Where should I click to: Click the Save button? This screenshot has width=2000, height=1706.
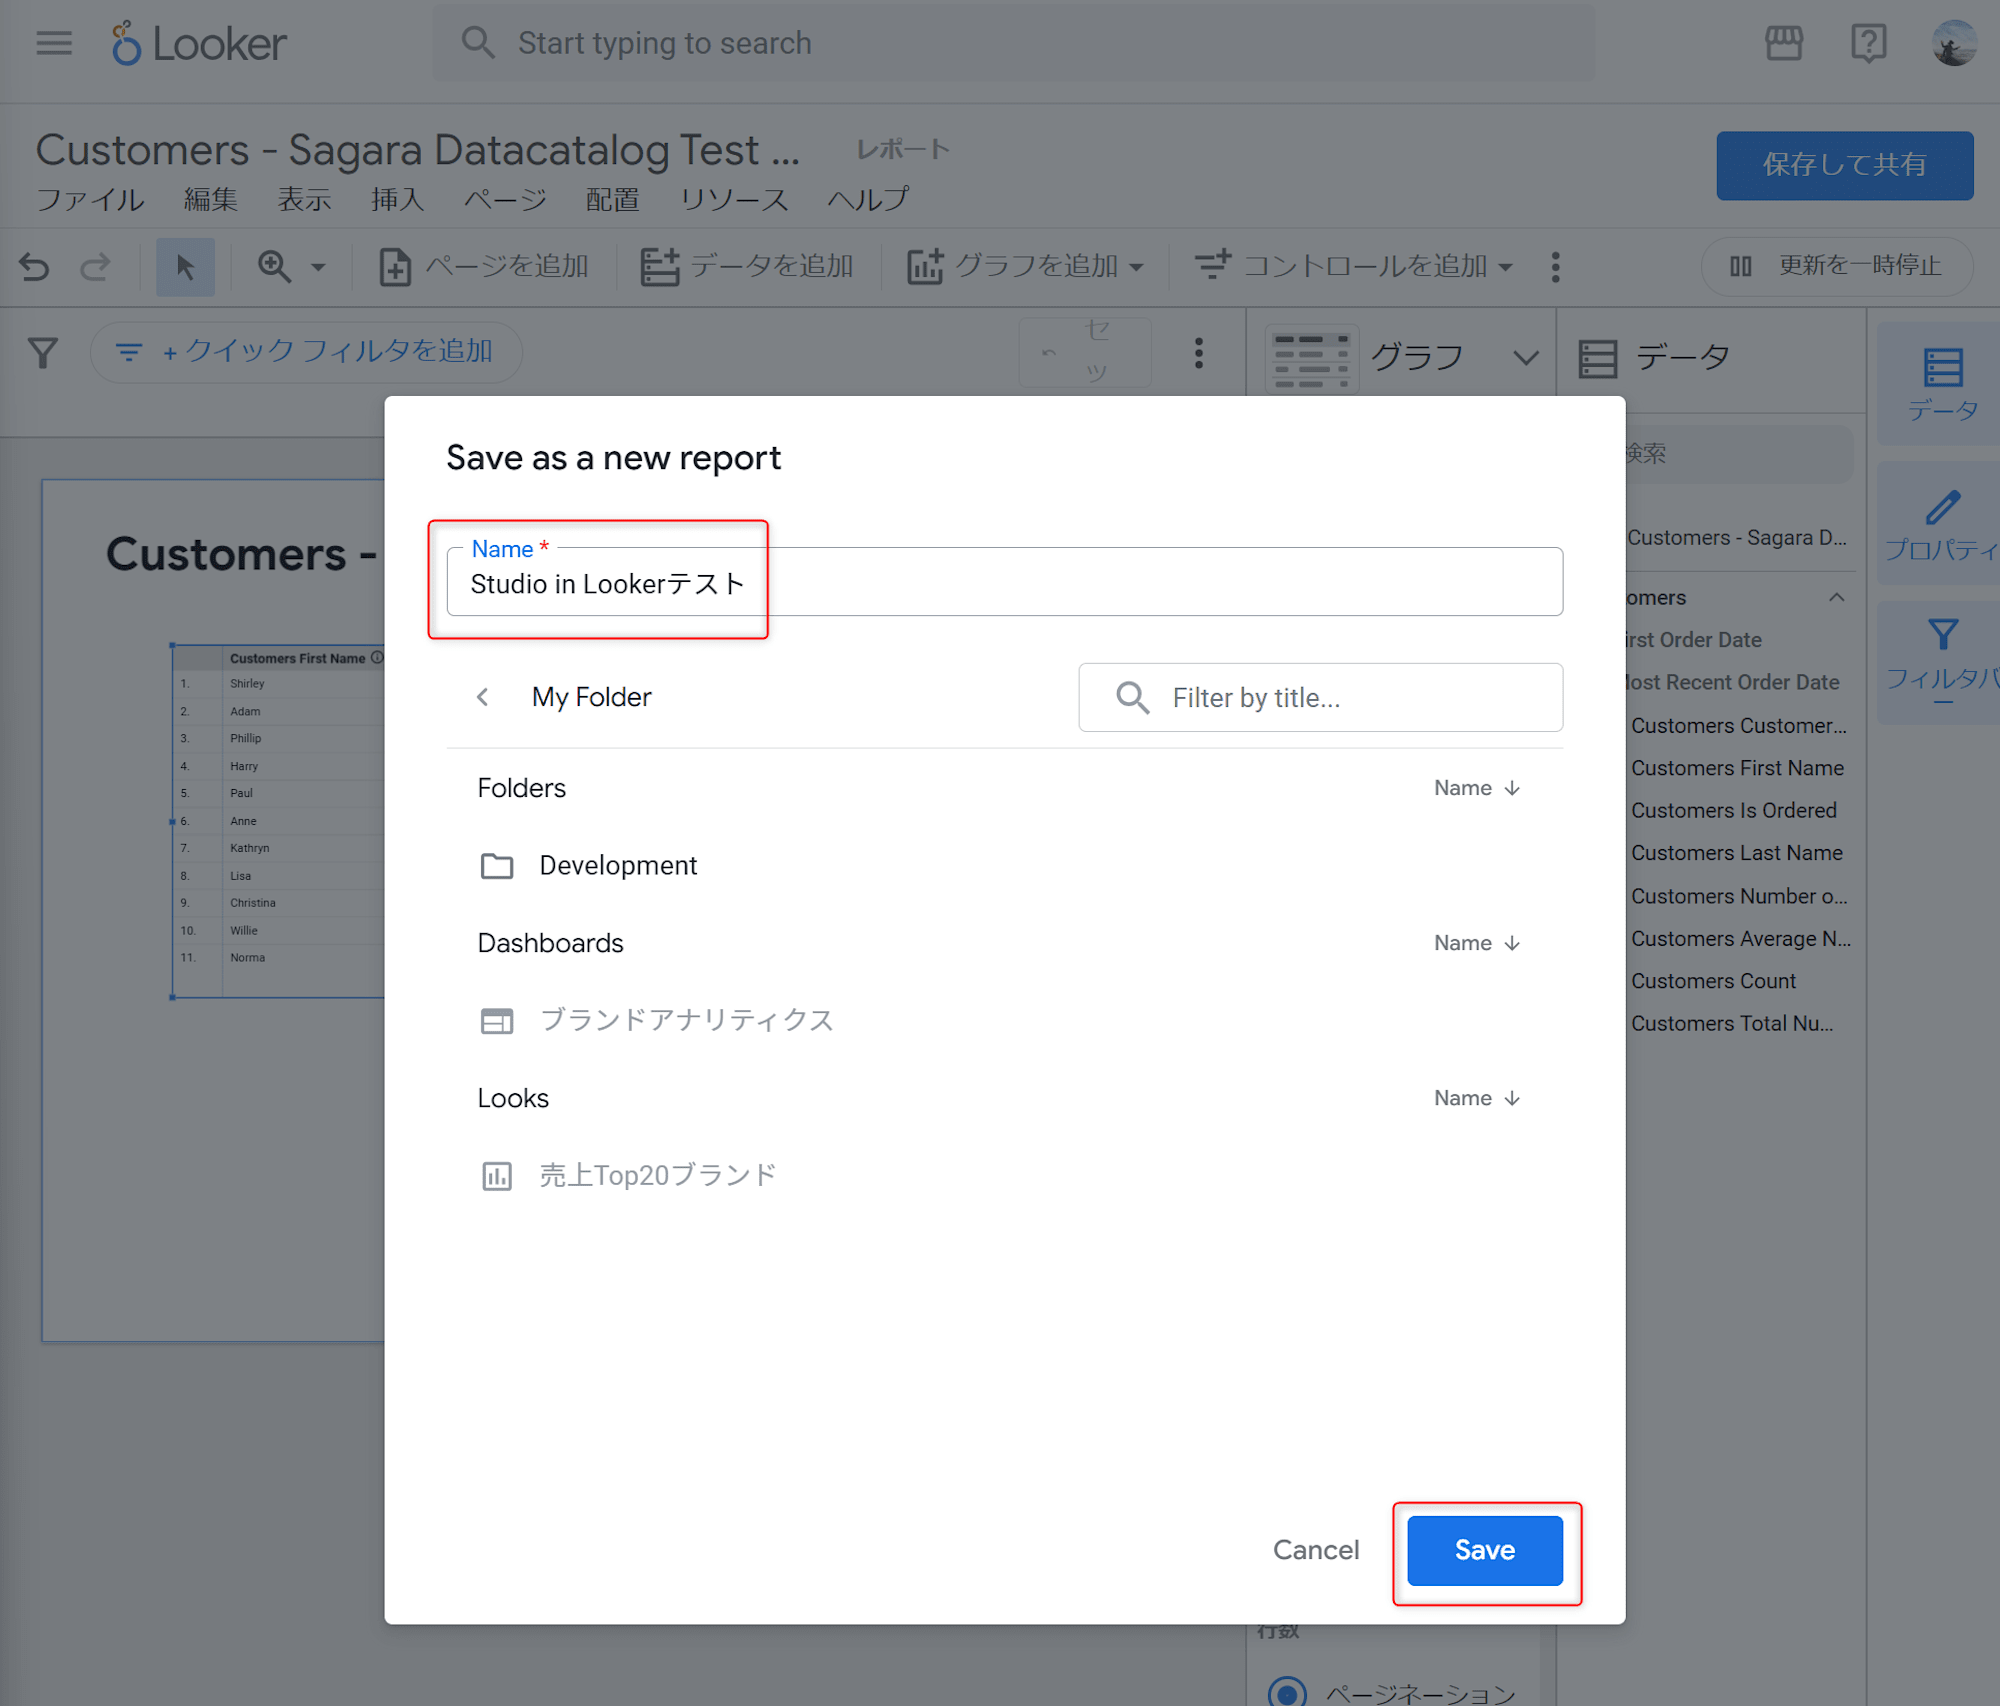click(1484, 1550)
